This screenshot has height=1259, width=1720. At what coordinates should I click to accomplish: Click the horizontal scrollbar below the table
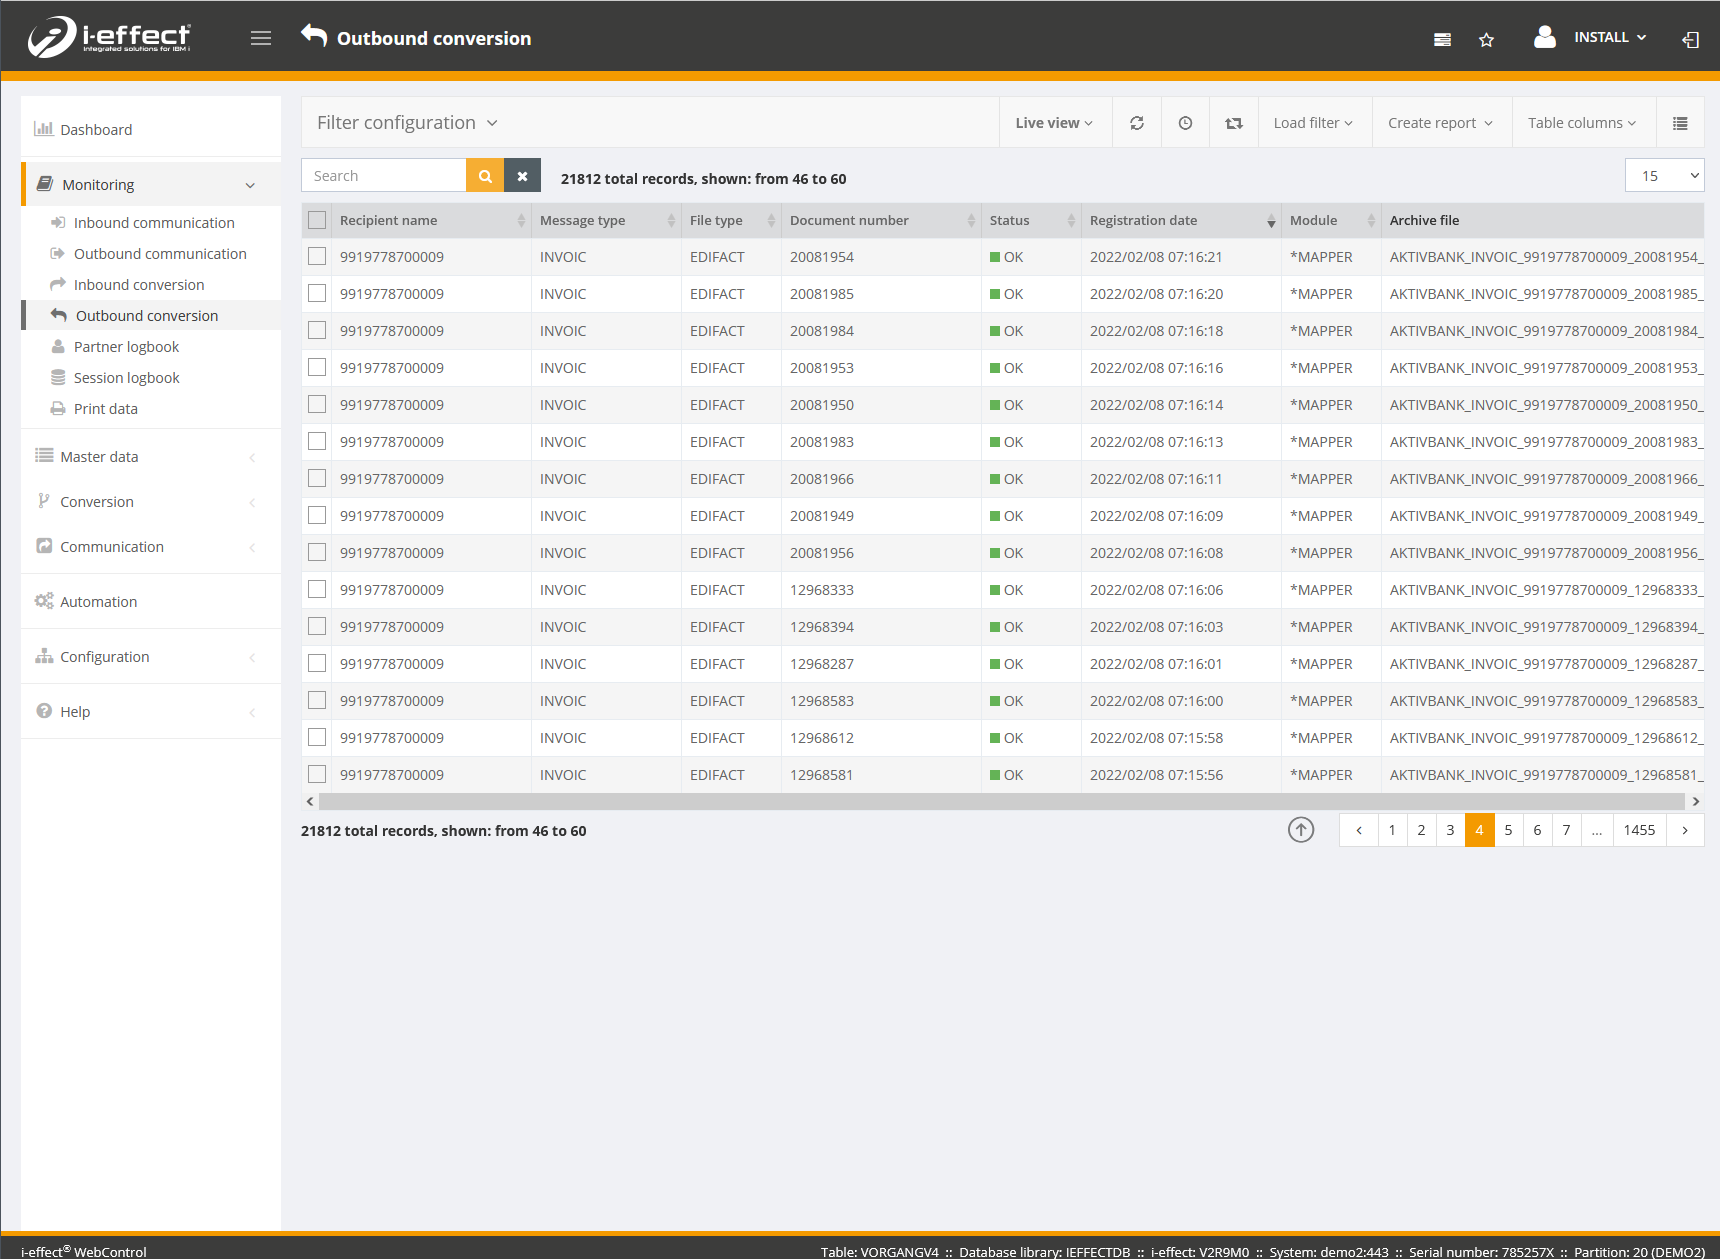1000,802
